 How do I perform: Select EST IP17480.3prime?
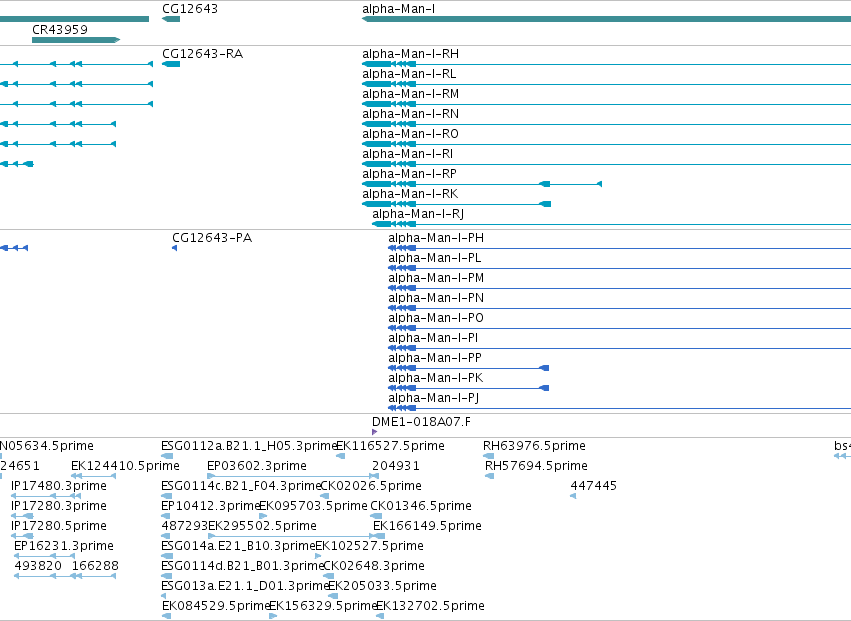[59, 486]
